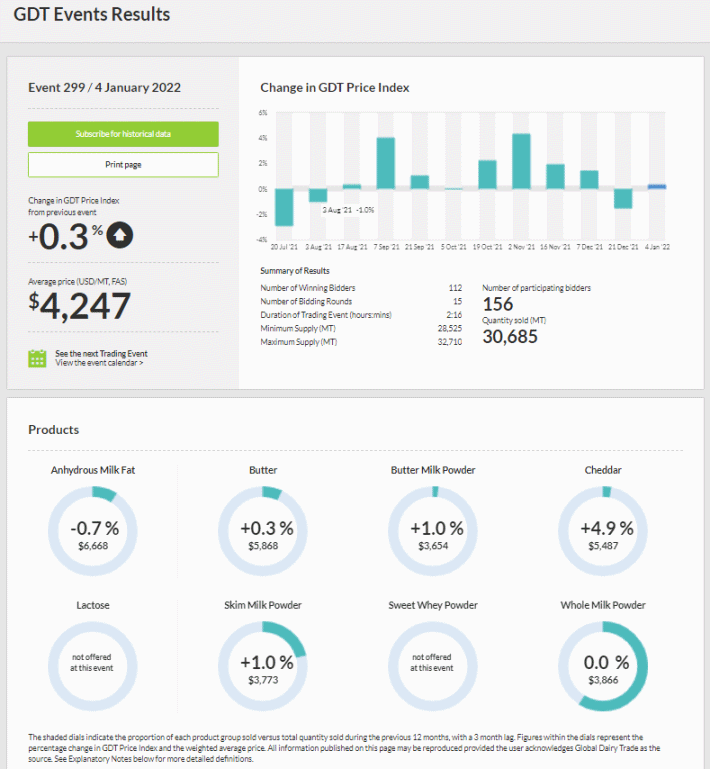Click the Number of Bidding Rounds row
The width and height of the screenshot is (710, 769).
361,302
